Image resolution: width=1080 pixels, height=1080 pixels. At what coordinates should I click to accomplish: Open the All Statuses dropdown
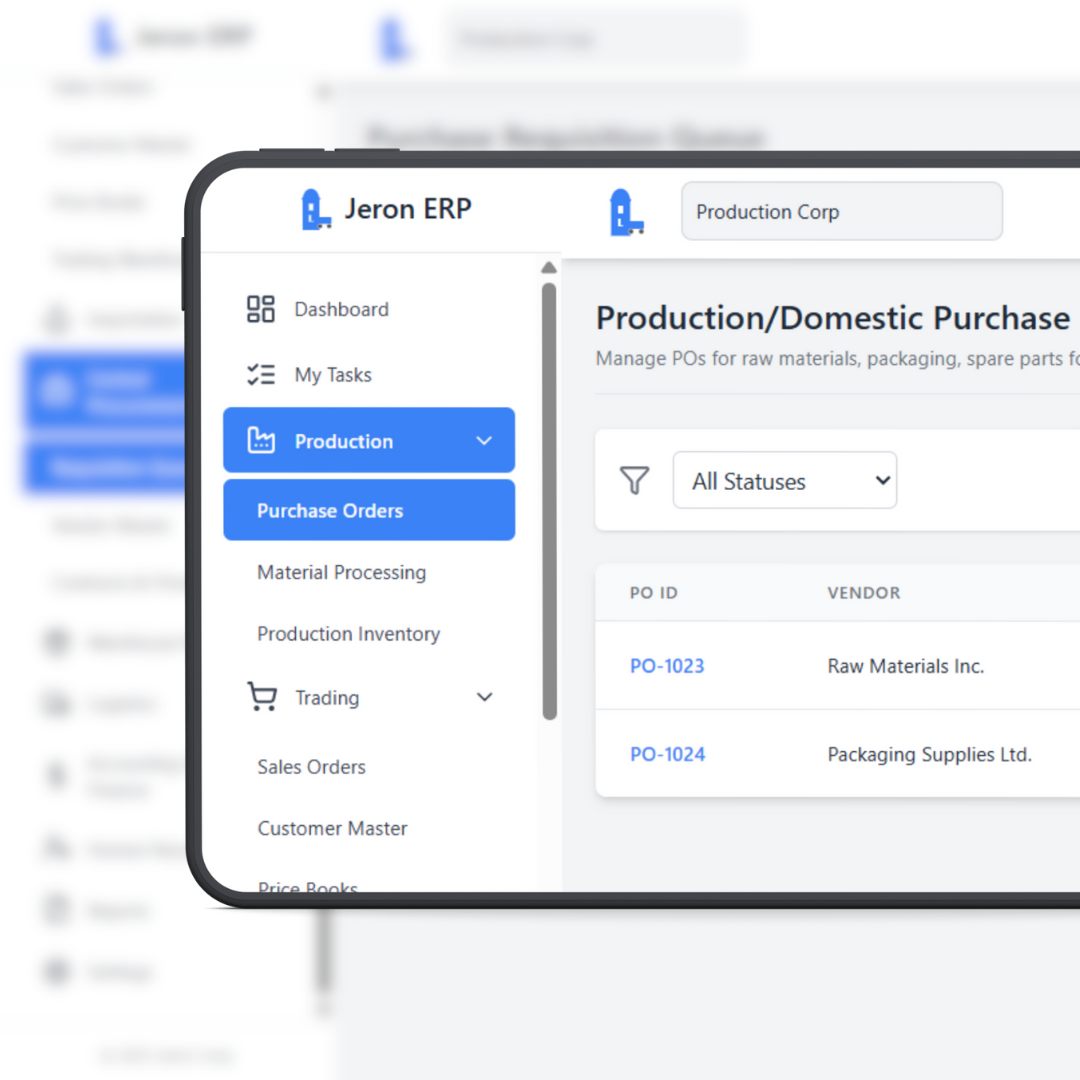pos(785,481)
